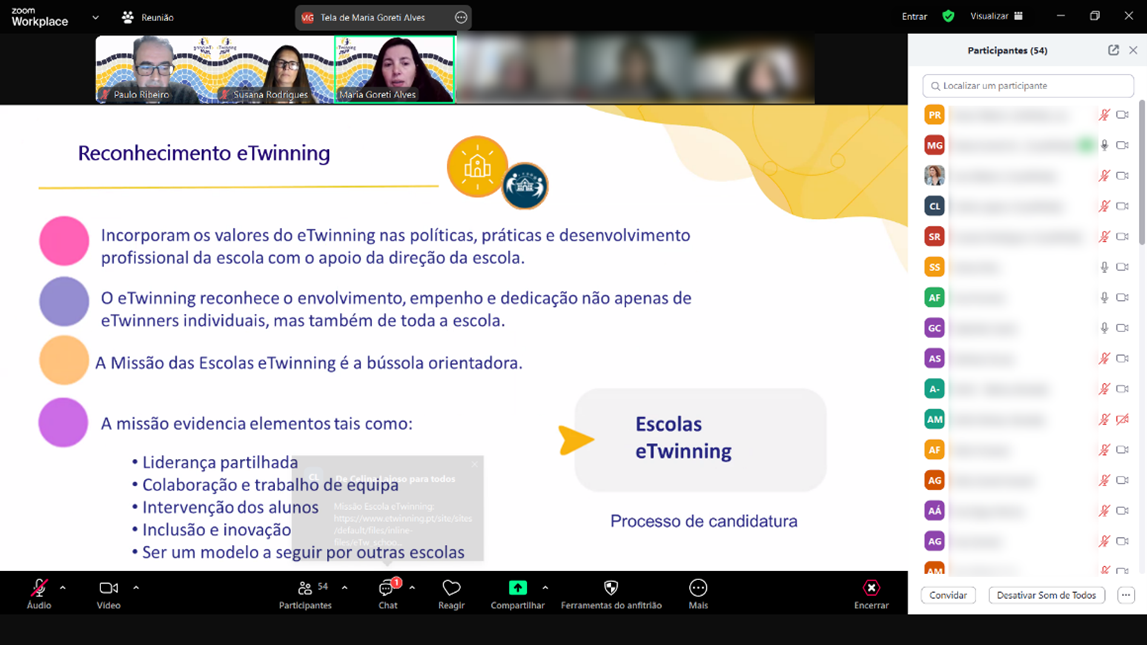
Task: Select Maria Goreti Alves's video thumbnail
Action: tap(394, 69)
